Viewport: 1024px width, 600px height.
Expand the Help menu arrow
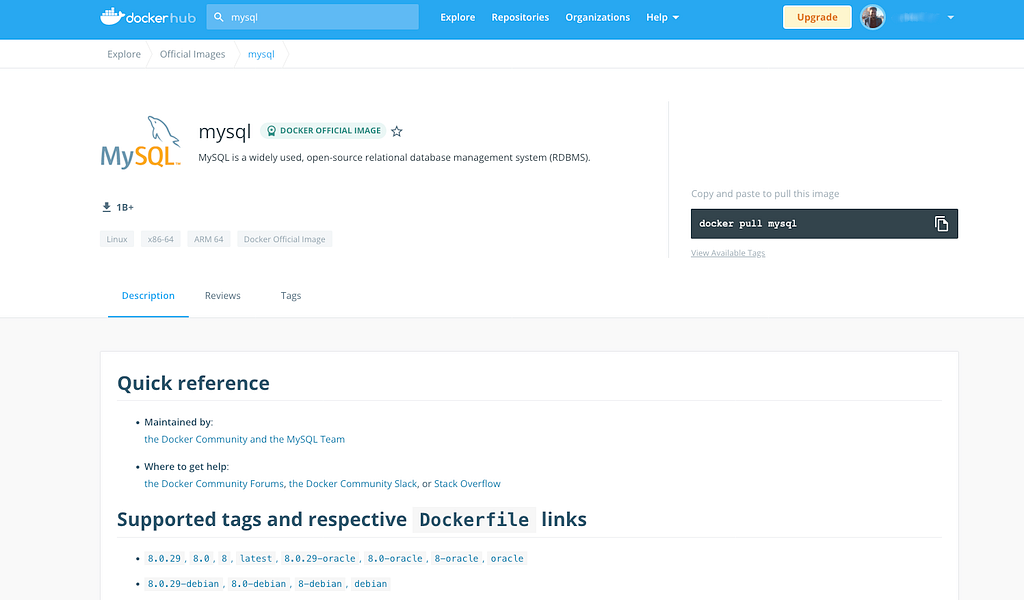point(676,18)
